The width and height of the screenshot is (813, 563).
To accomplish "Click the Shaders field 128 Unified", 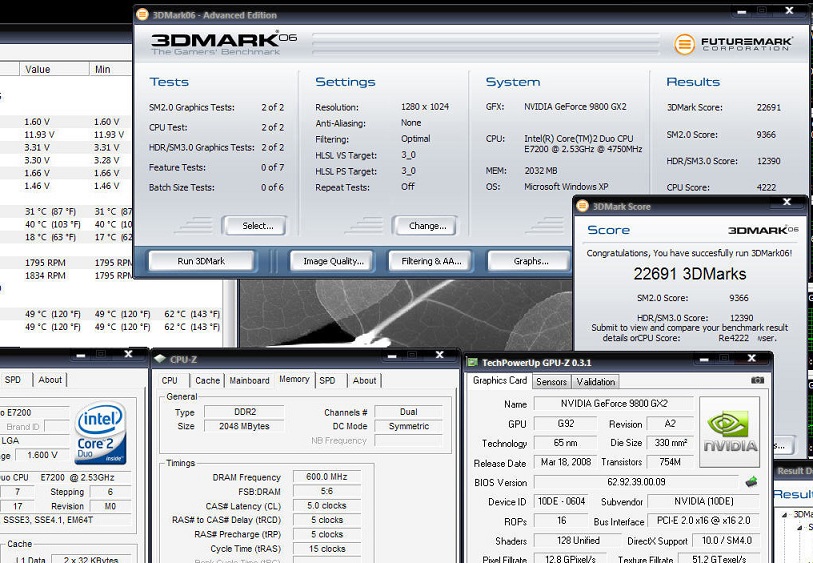I will click(x=578, y=541).
